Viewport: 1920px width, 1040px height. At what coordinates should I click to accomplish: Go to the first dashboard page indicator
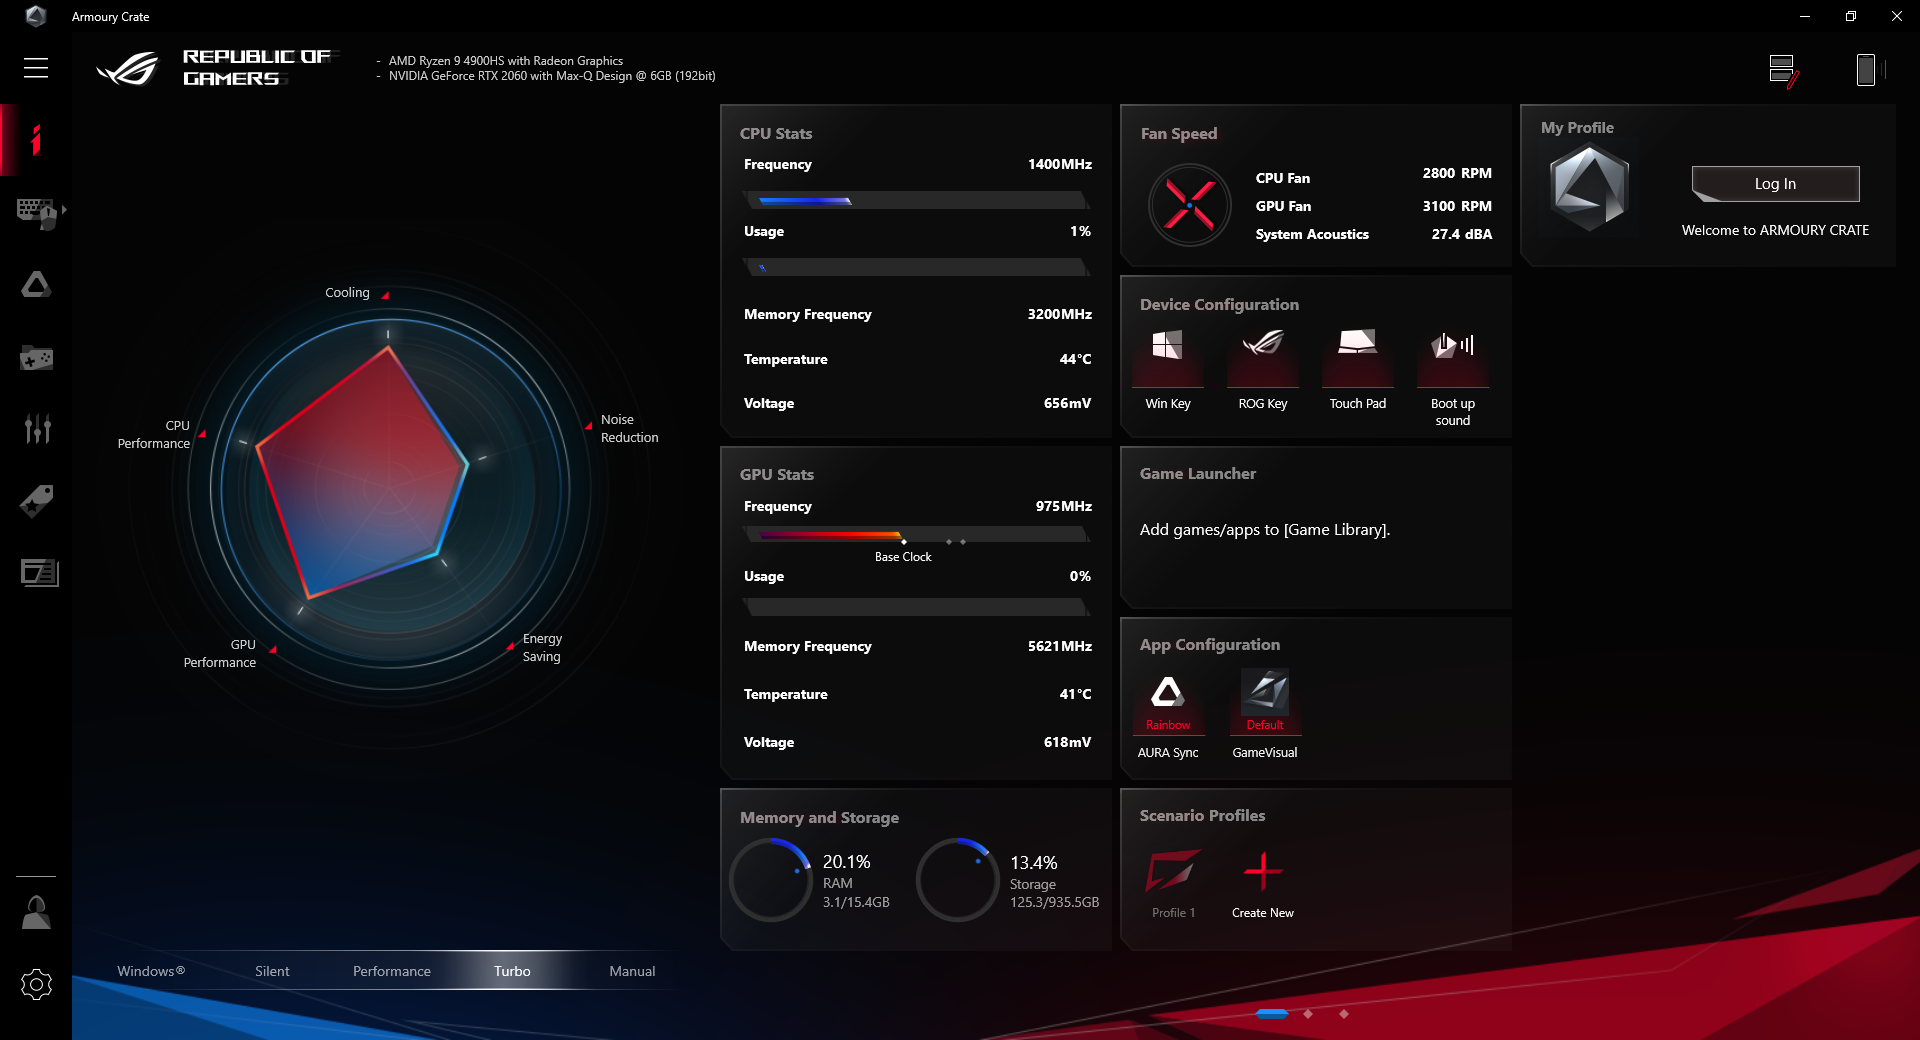pos(1271,1014)
